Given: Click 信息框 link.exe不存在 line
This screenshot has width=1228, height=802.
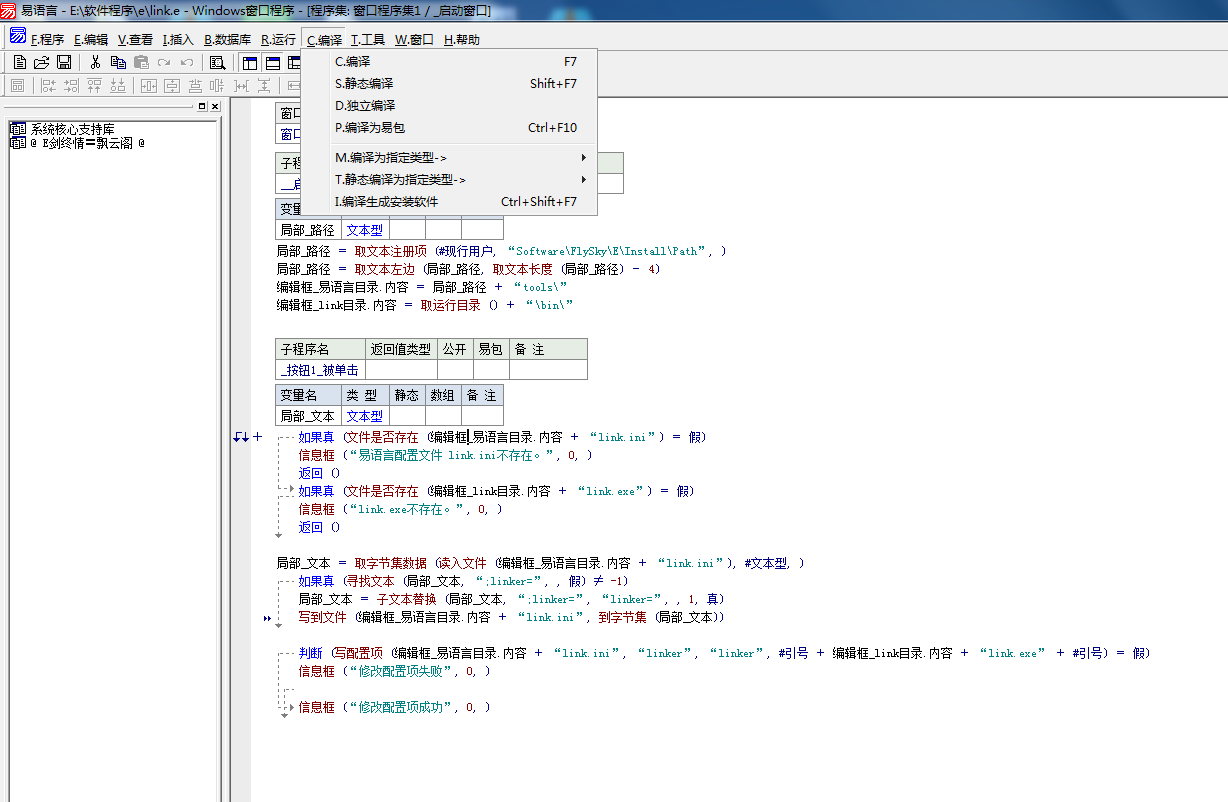Looking at the screenshot, I should click(400, 509).
